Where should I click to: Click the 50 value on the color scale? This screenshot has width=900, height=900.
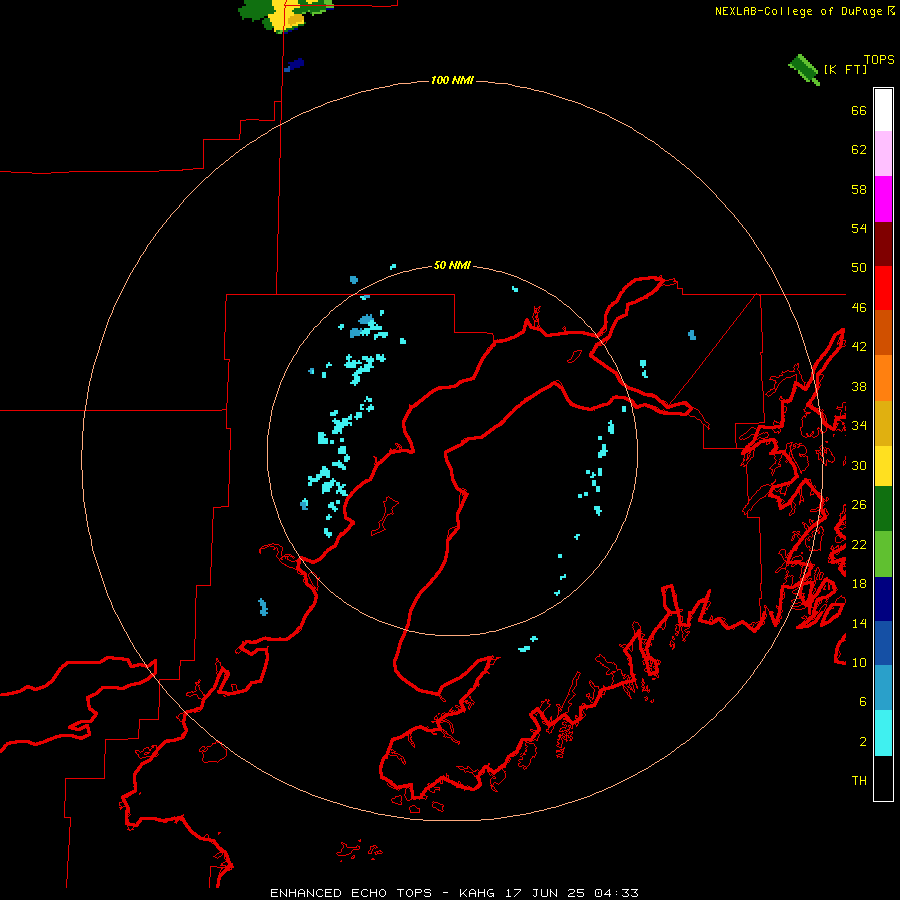(x=859, y=268)
